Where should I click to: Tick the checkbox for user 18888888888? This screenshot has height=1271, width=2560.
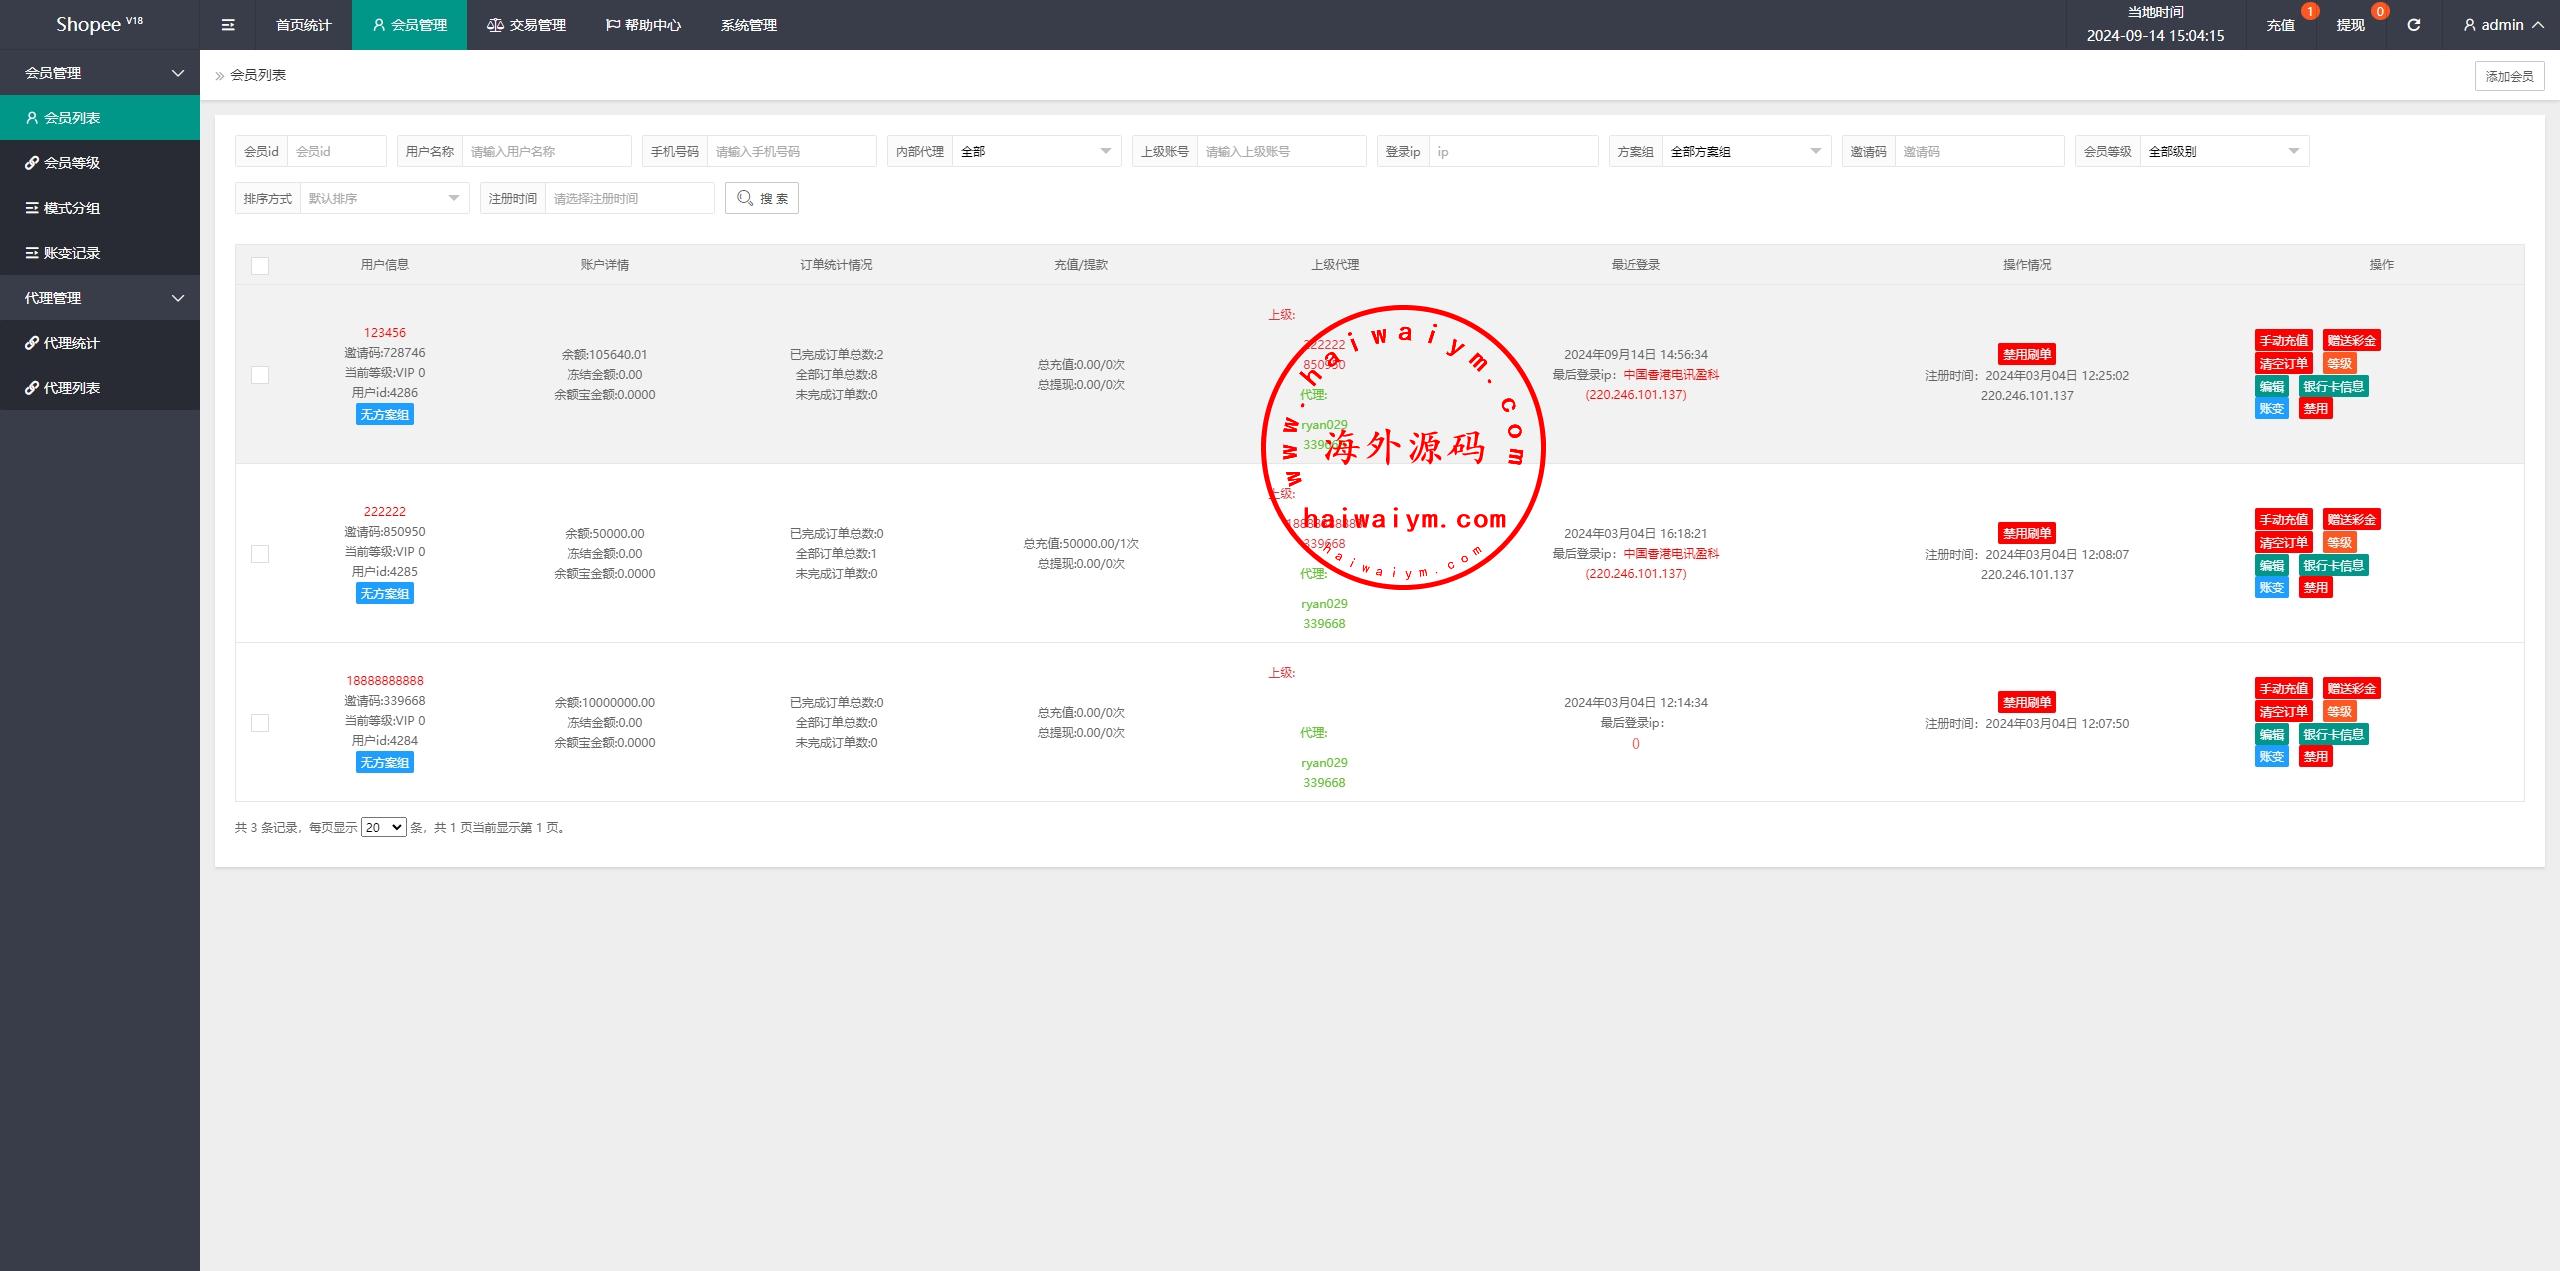point(260,723)
